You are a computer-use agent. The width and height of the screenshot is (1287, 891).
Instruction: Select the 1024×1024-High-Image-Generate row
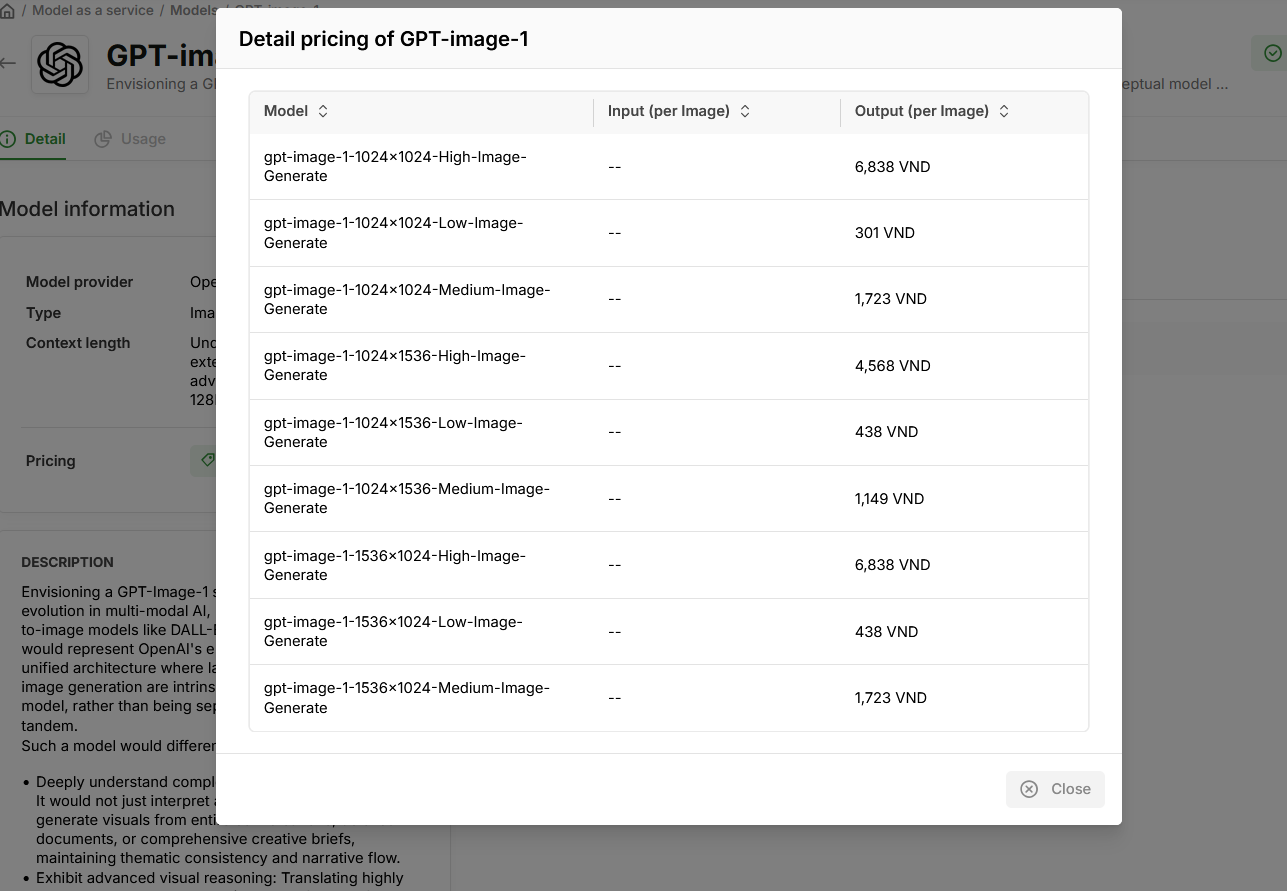point(395,166)
